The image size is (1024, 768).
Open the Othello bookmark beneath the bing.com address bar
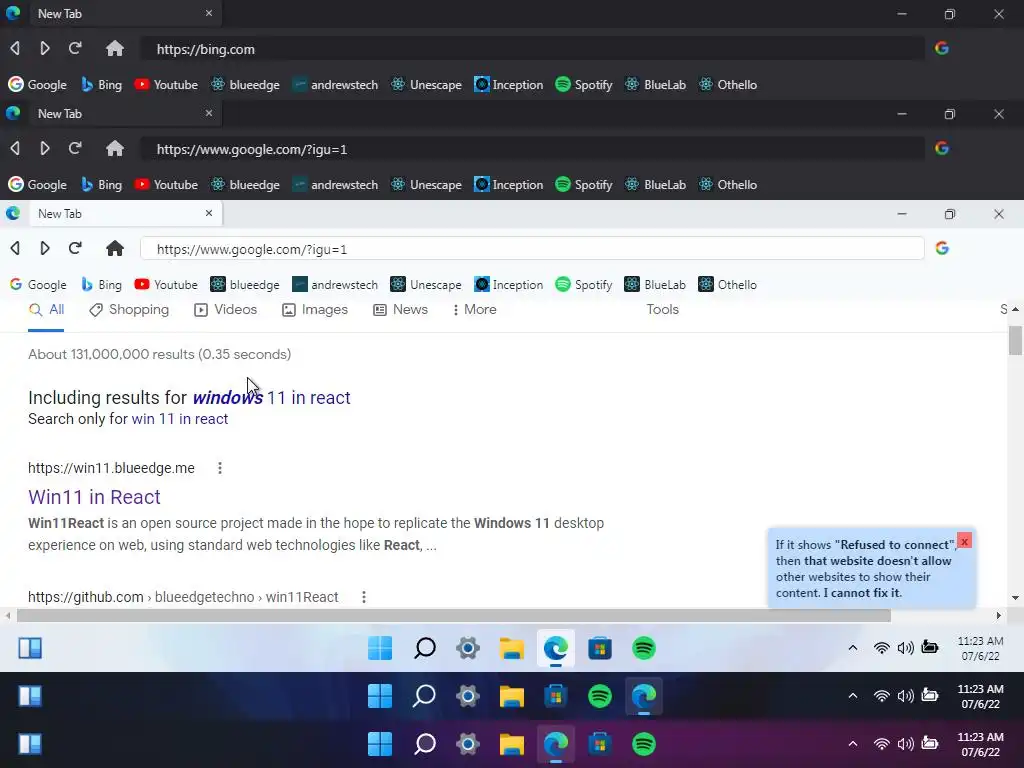pos(728,85)
